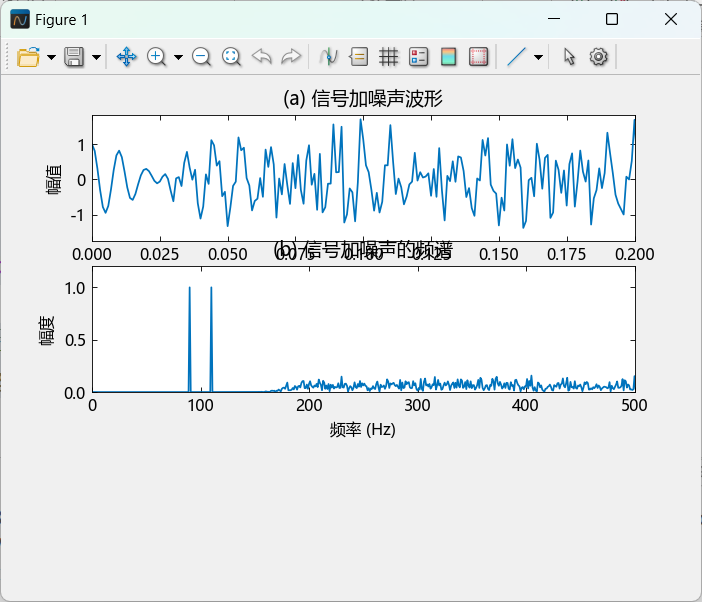
Task: Toggle the legend display icon
Action: [419, 57]
